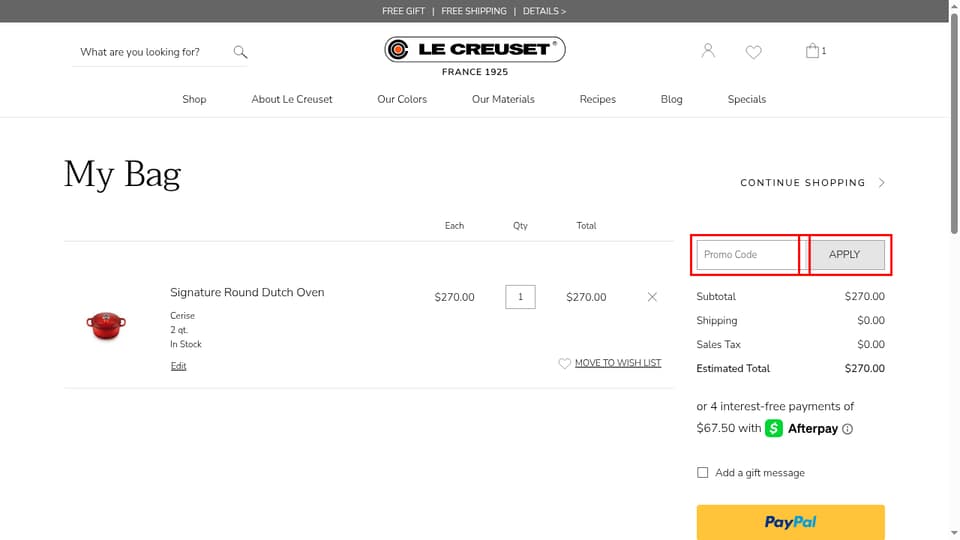This screenshot has width=960, height=540.
Task: Click the Subtotal label
Action: (716, 296)
